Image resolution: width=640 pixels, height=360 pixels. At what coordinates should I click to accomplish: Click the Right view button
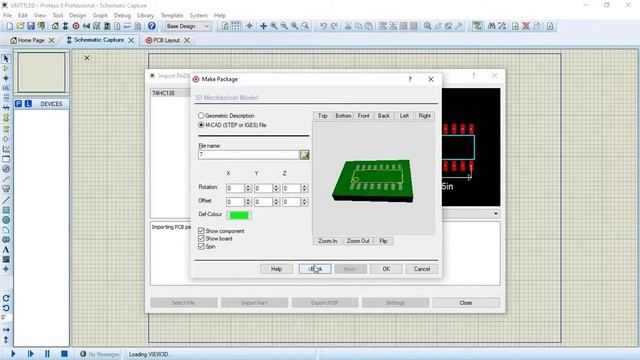(424, 116)
